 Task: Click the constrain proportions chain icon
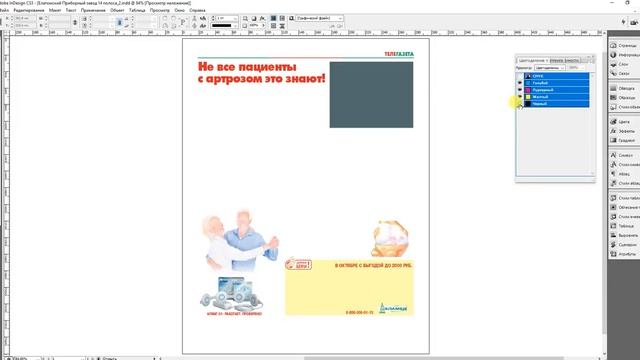pos(75,22)
